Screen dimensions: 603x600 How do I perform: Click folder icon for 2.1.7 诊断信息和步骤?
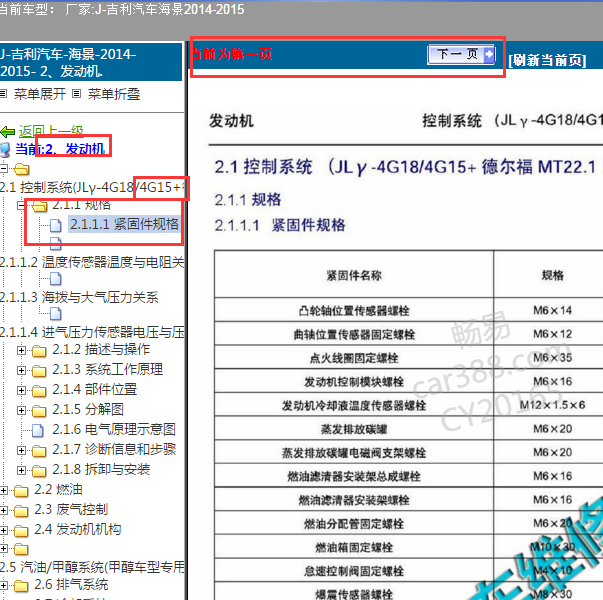coord(39,451)
